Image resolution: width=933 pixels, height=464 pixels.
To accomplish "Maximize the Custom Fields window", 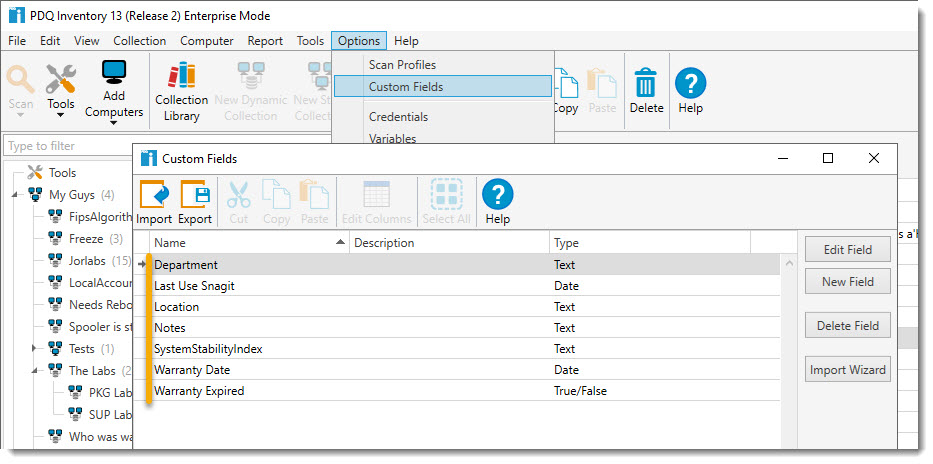I will (828, 158).
